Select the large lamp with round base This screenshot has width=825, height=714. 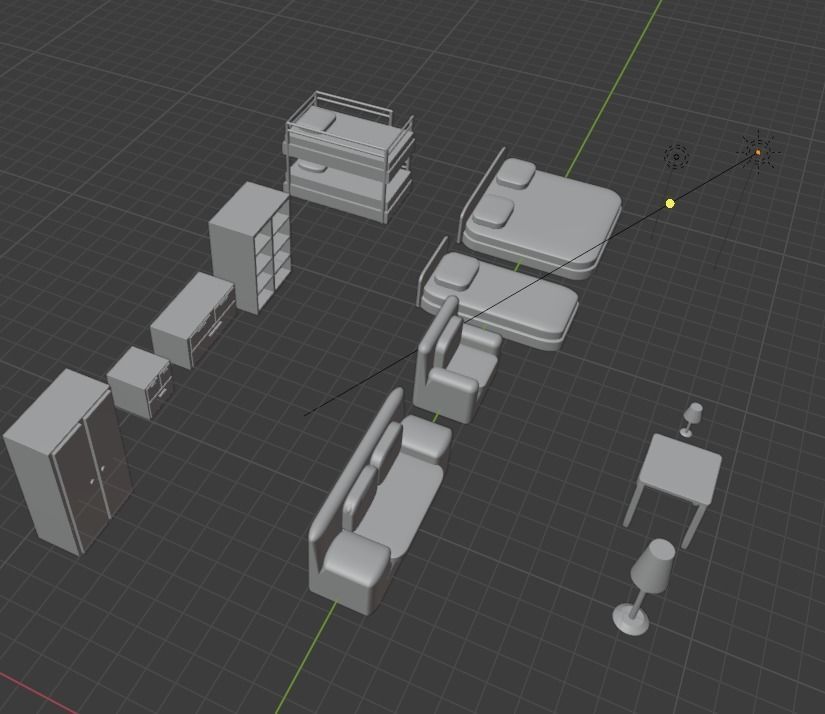pos(645,587)
